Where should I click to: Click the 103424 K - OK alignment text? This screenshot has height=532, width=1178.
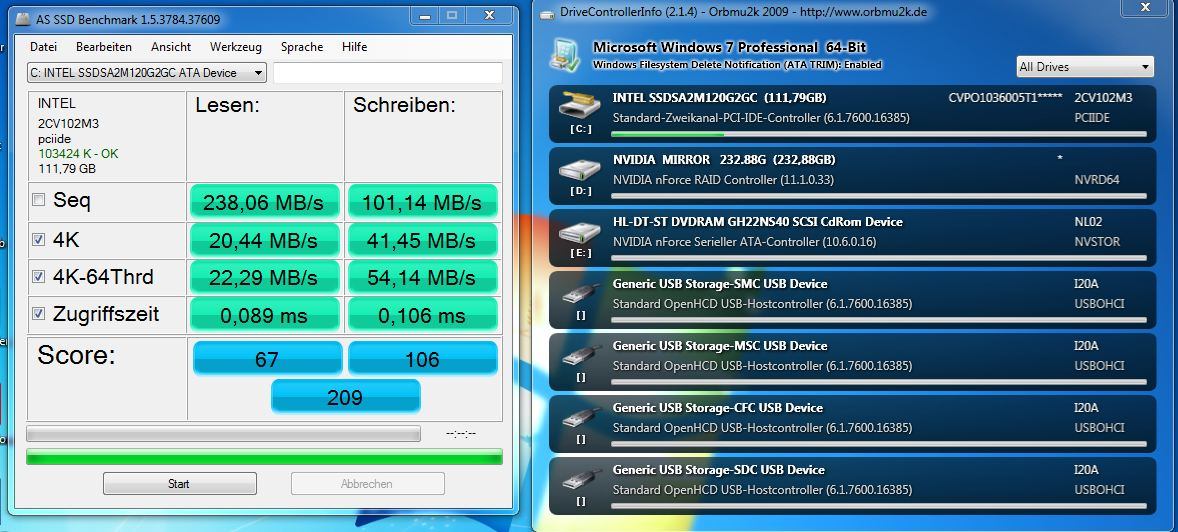click(x=78, y=154)
